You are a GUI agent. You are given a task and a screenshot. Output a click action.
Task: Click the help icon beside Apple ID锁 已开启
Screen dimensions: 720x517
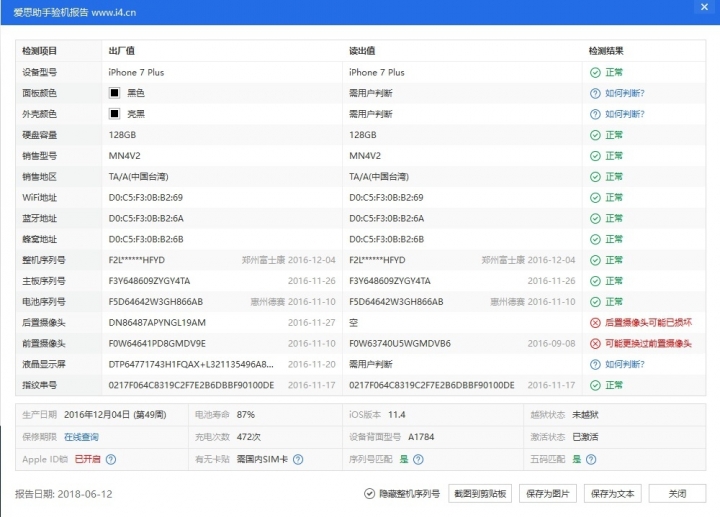pyautogui.click(x=111, y=459)
